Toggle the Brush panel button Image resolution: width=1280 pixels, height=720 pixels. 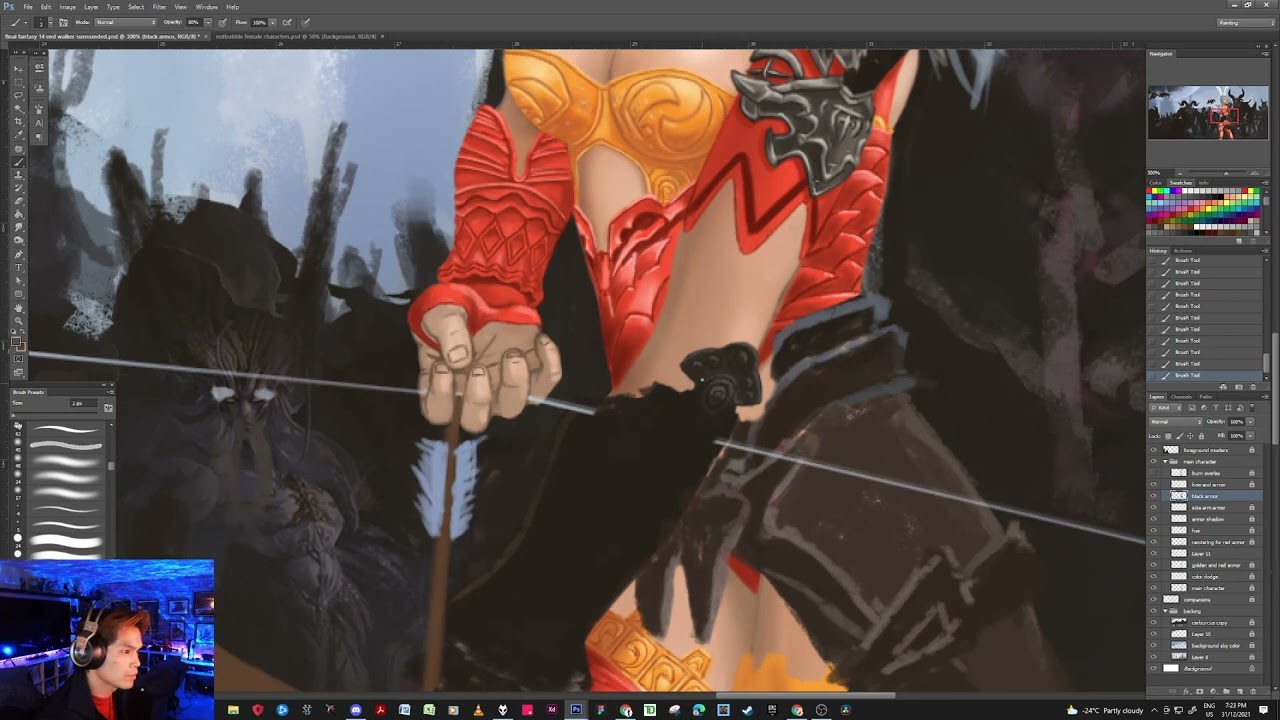[63, 22]
